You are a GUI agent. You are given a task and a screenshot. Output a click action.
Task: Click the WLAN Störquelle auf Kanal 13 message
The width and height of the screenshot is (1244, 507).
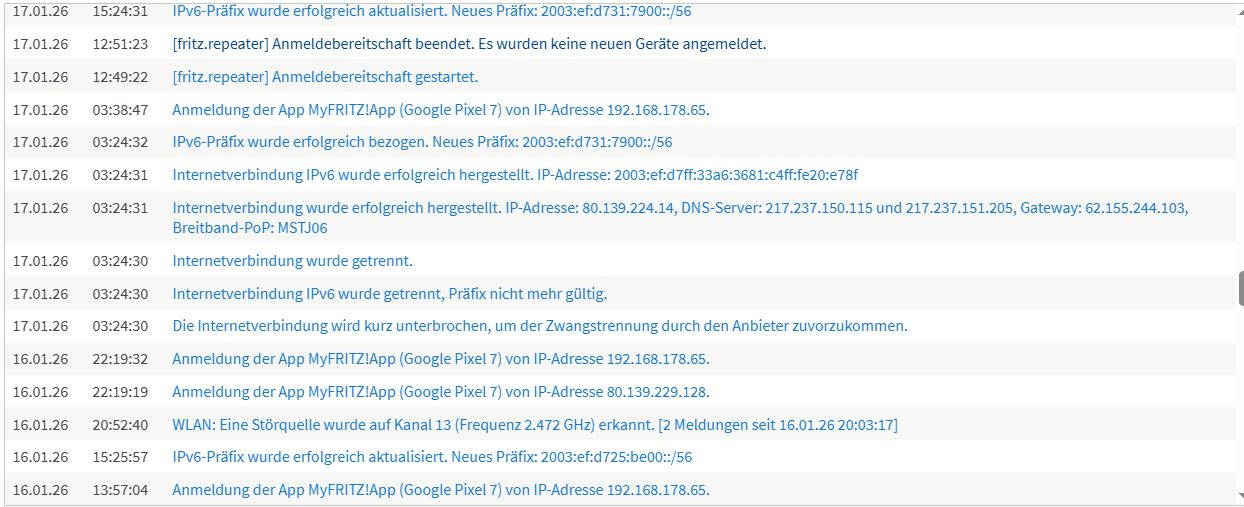(534, 425)
